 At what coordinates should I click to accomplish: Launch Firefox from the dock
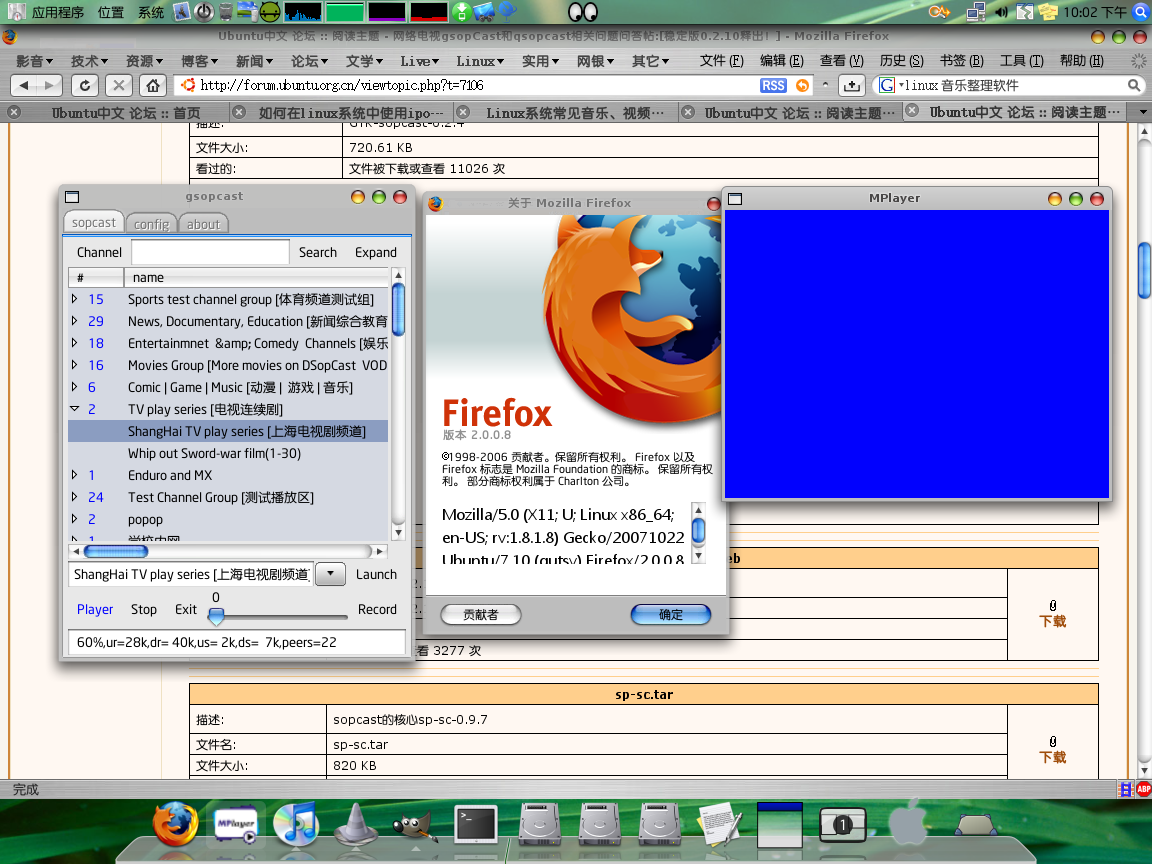[176, 823]
